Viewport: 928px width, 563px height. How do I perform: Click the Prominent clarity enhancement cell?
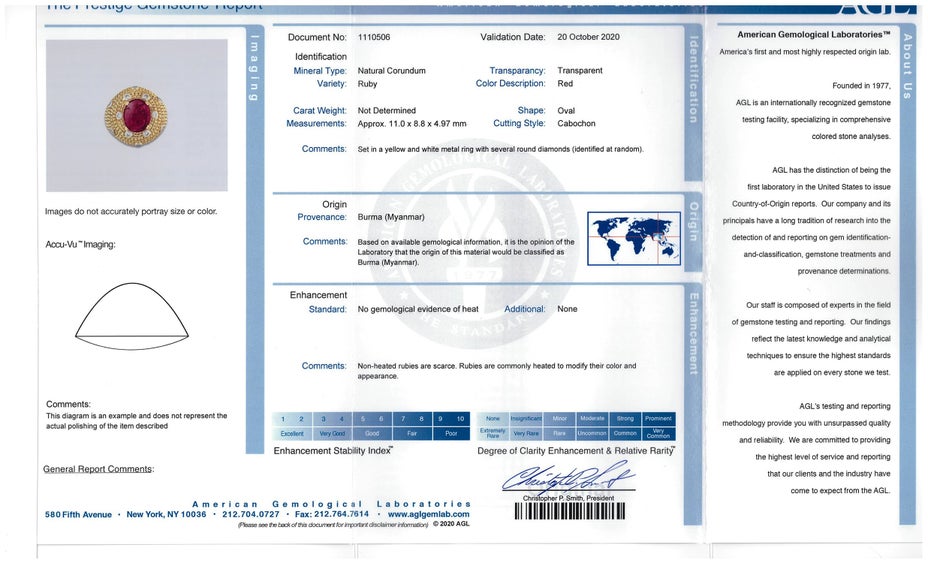[x=659, y=419]
